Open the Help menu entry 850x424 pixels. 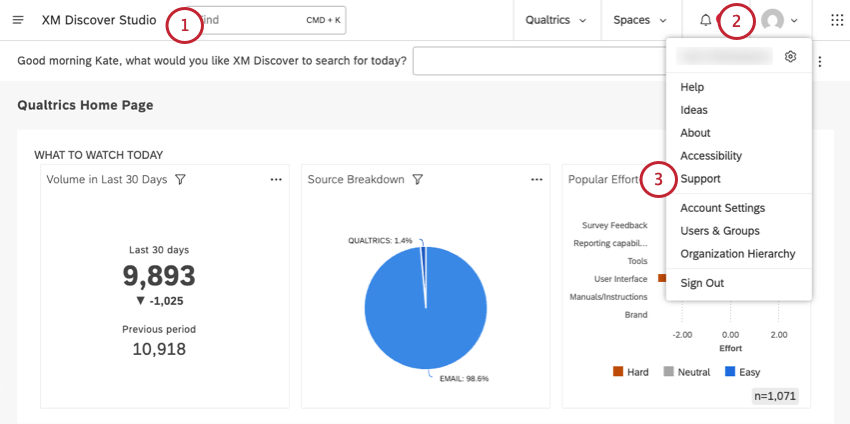point(692,87)
